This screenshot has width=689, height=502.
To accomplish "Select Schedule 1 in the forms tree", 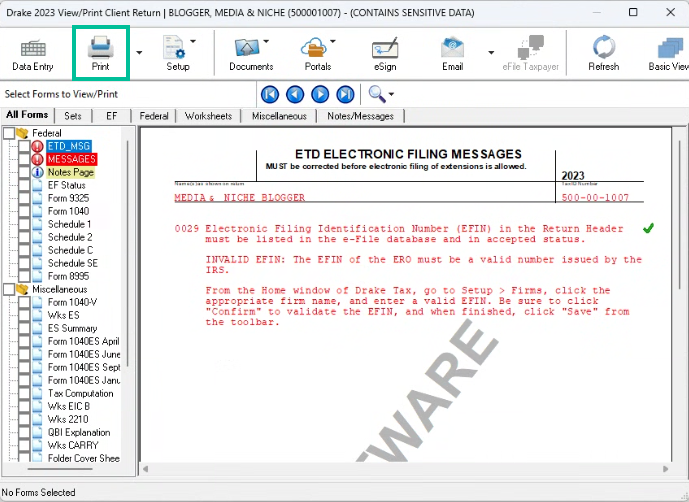I will pos(69,224).
